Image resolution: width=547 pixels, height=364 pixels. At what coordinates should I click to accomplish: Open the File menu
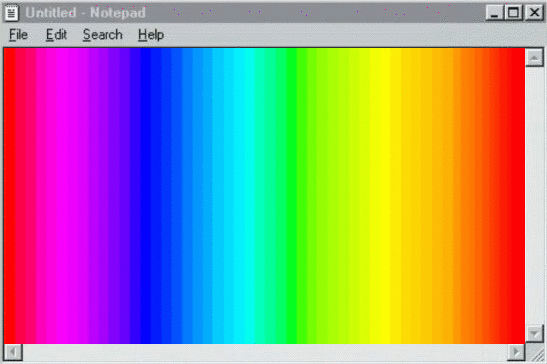click(x=18, y=35)
